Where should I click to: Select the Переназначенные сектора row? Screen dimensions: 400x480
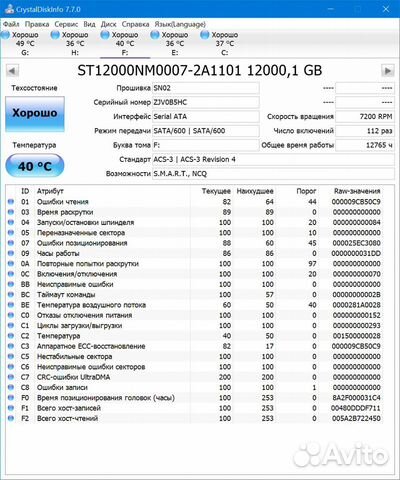click(x=195, y=233)
